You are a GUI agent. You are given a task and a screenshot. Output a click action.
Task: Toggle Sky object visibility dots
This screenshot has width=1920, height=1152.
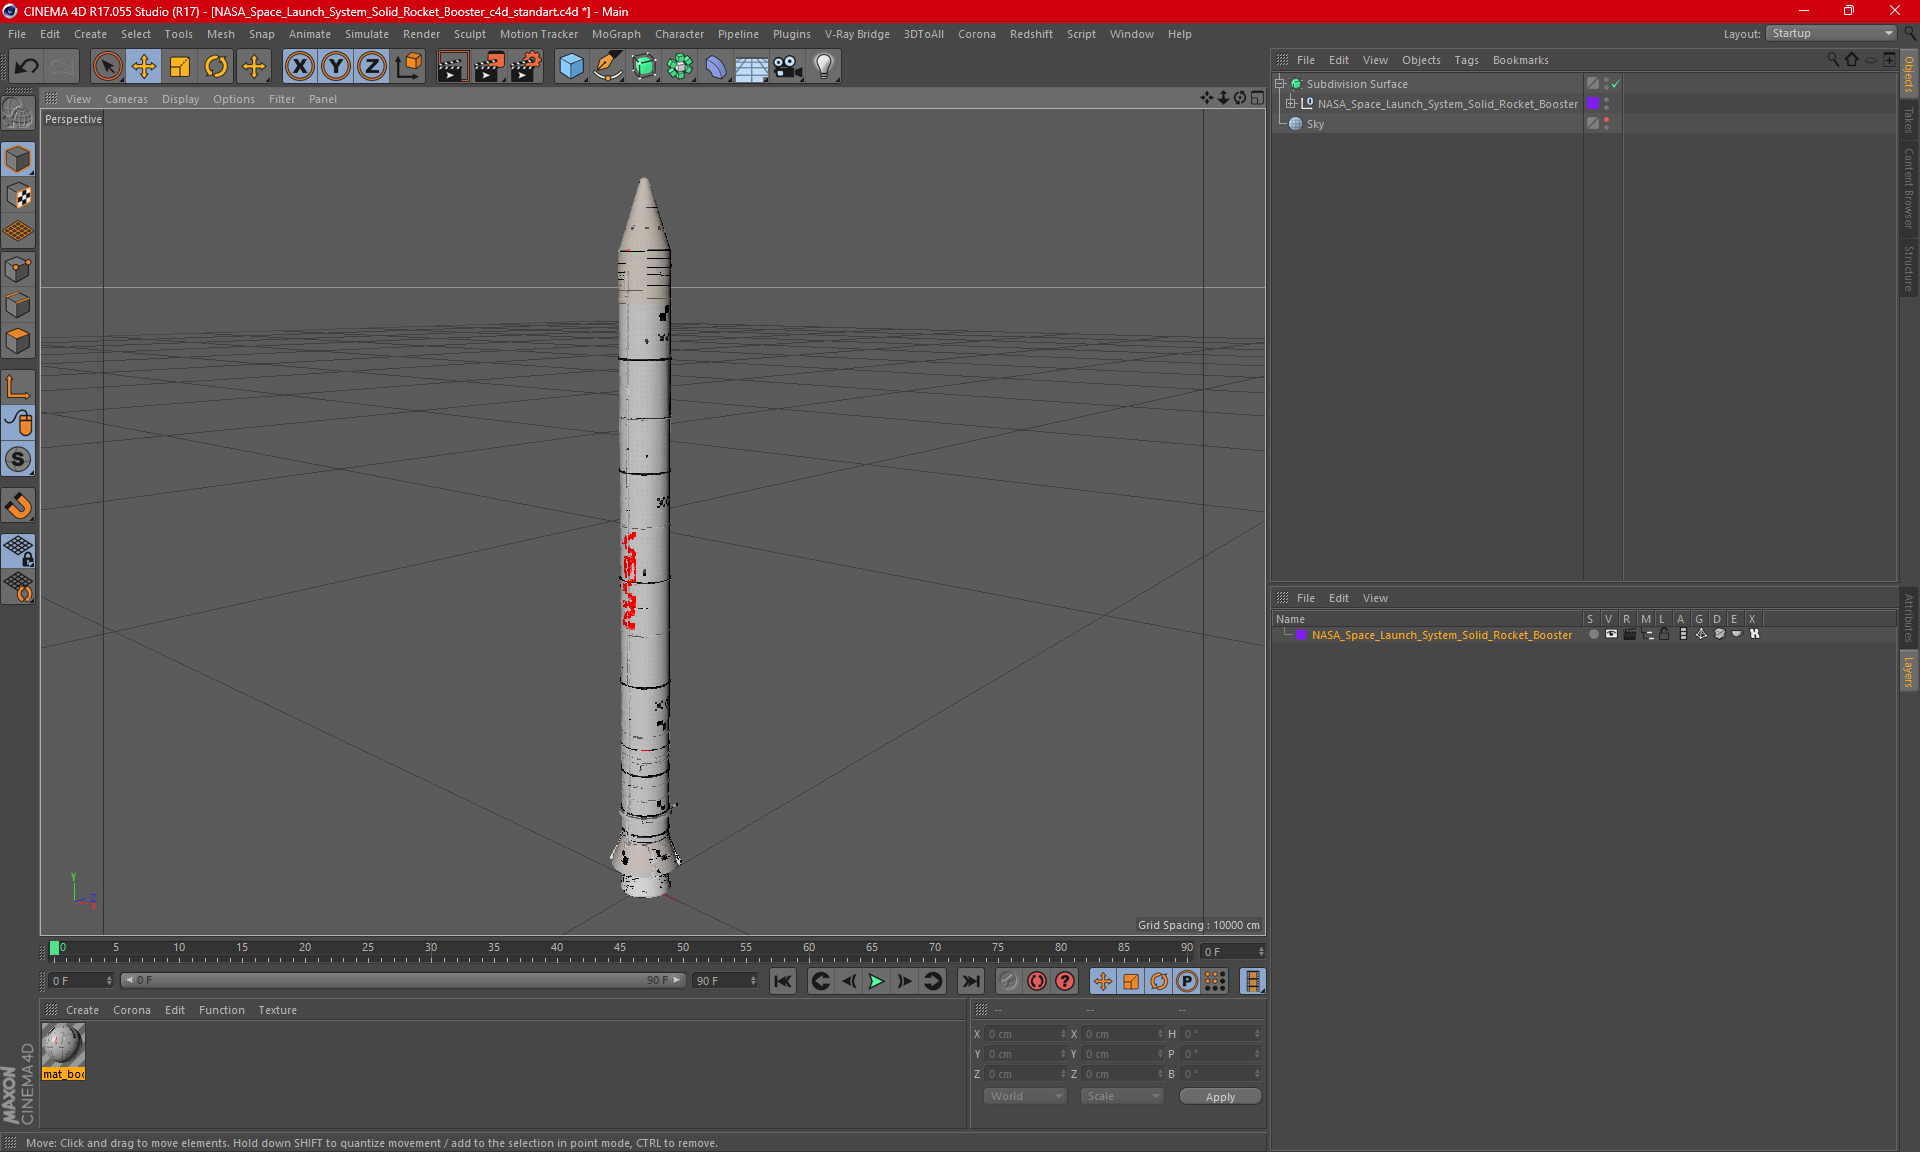click(x=1606, y=124)
